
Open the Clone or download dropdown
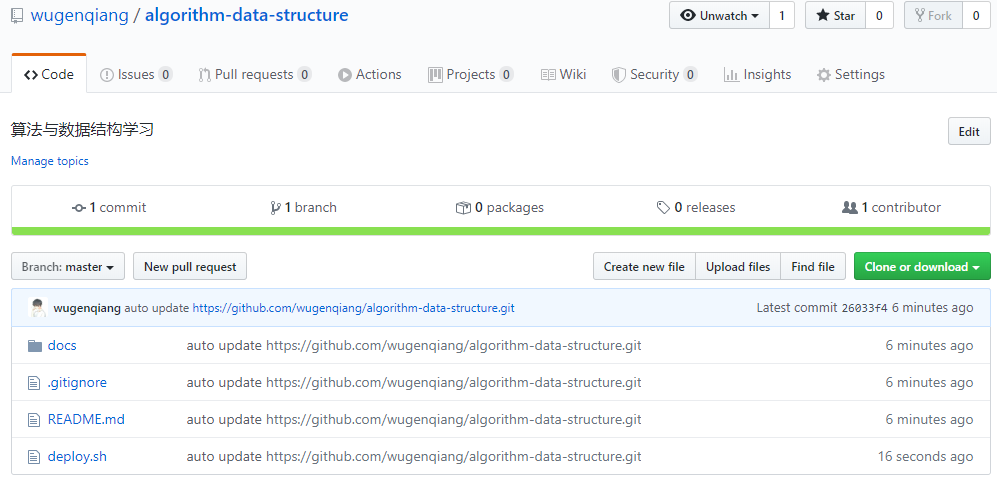922,267
